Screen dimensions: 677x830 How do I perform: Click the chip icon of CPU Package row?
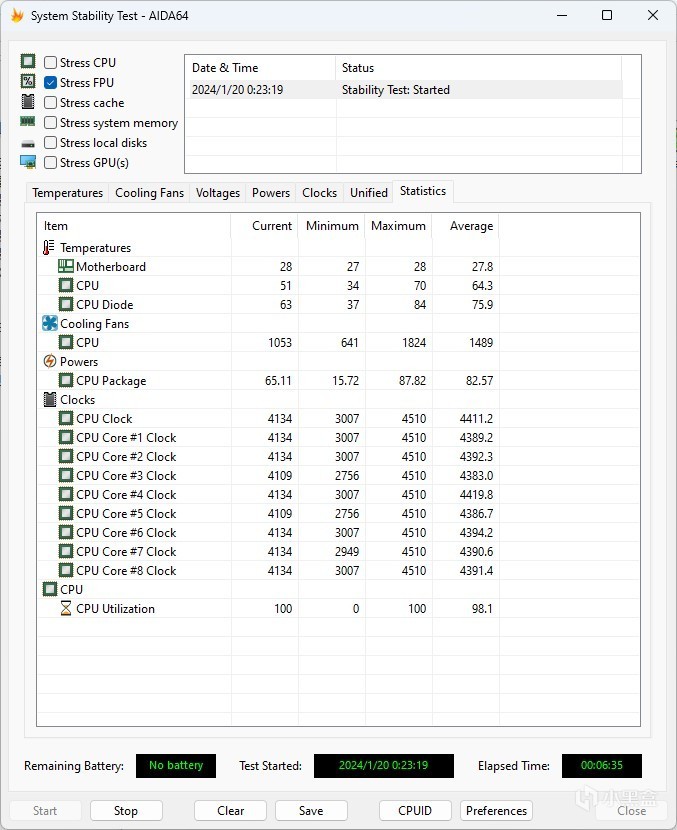pos(66,381)
